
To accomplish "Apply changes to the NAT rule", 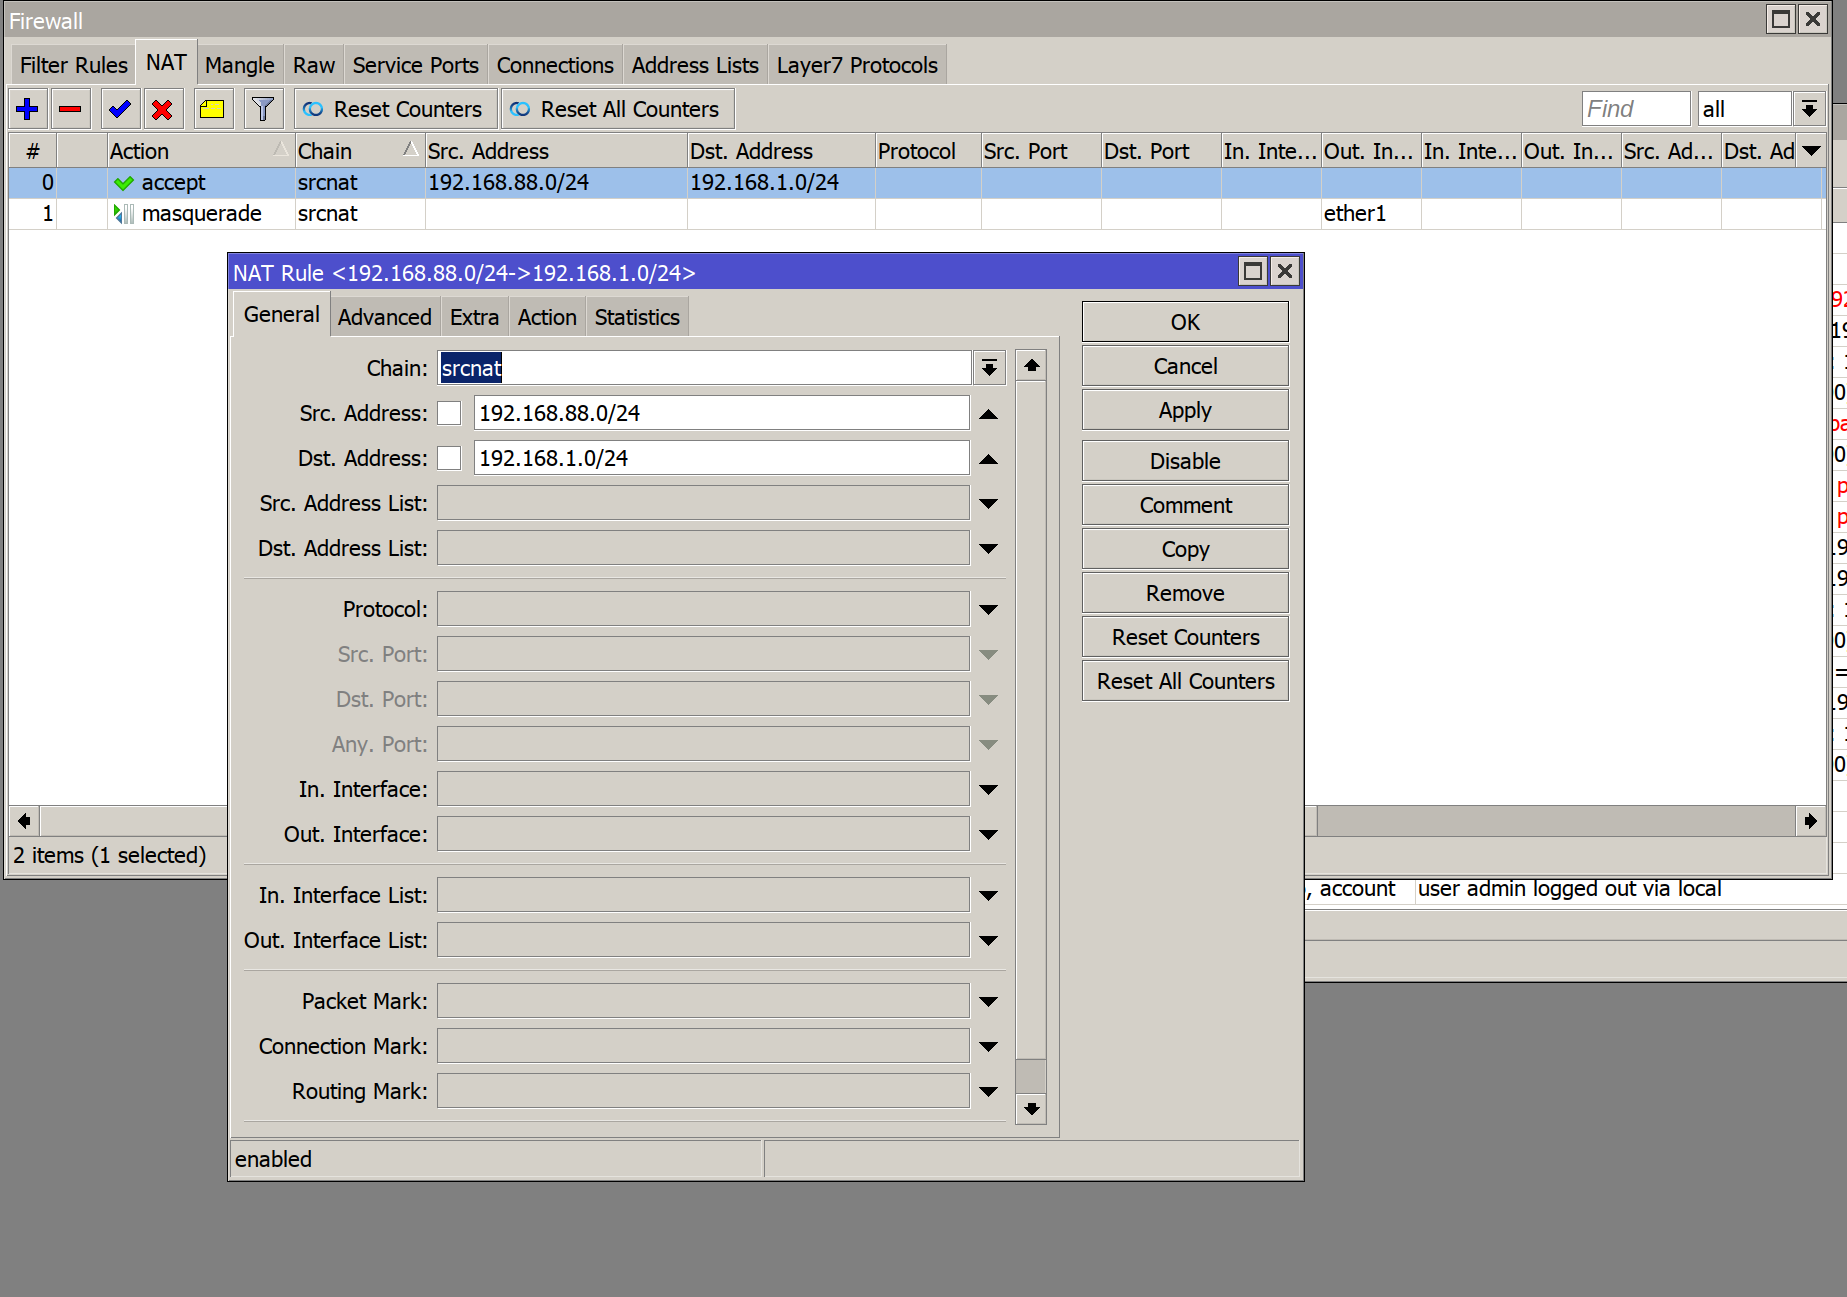I will coord(1184,409).
